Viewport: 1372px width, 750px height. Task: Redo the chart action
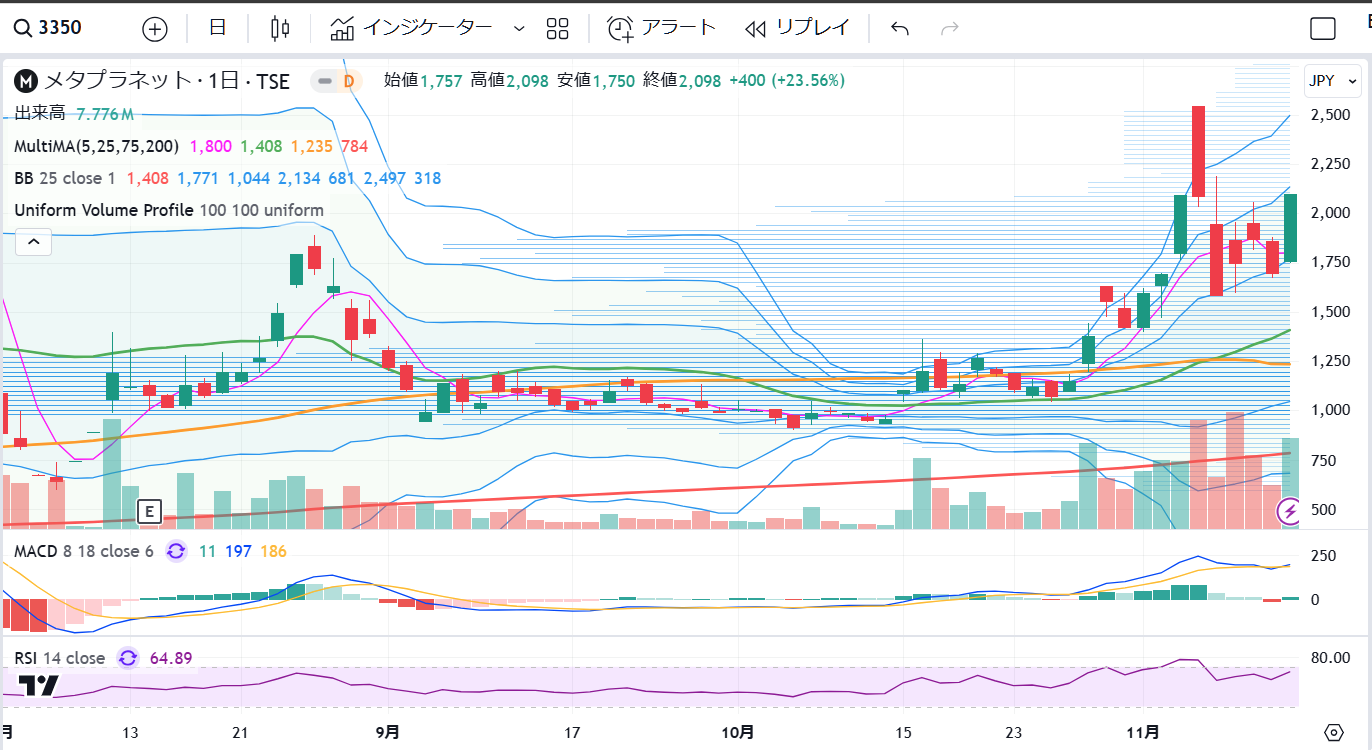click(x=950, y=28)
